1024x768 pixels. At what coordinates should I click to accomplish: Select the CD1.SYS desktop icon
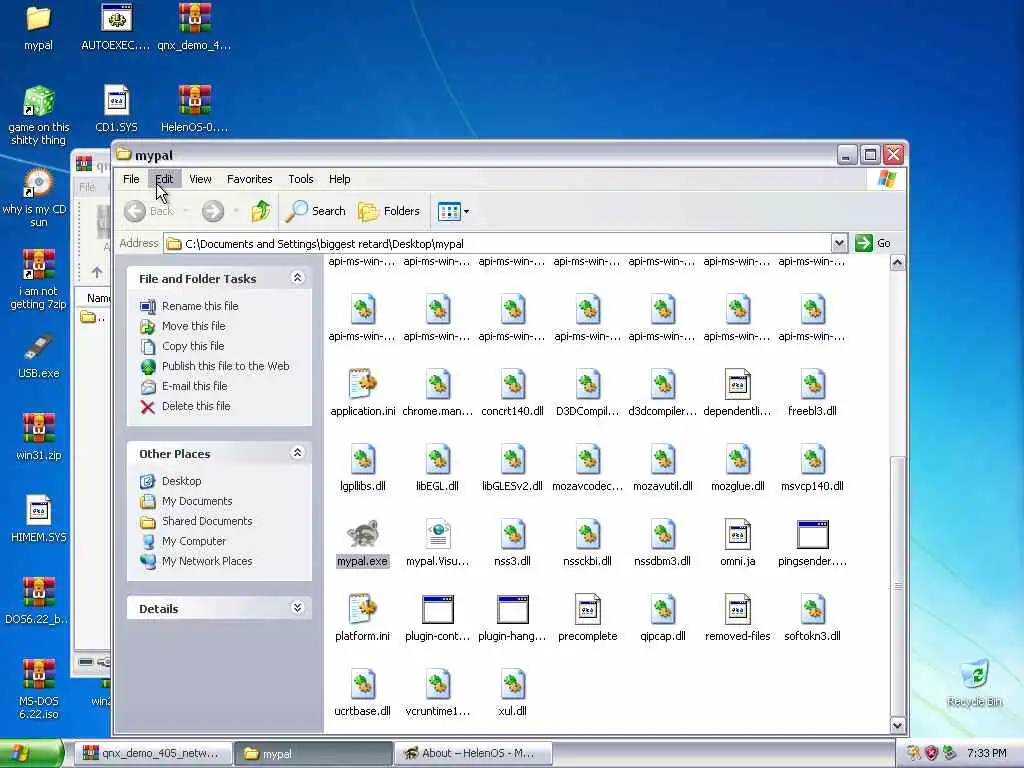(116, 101)
